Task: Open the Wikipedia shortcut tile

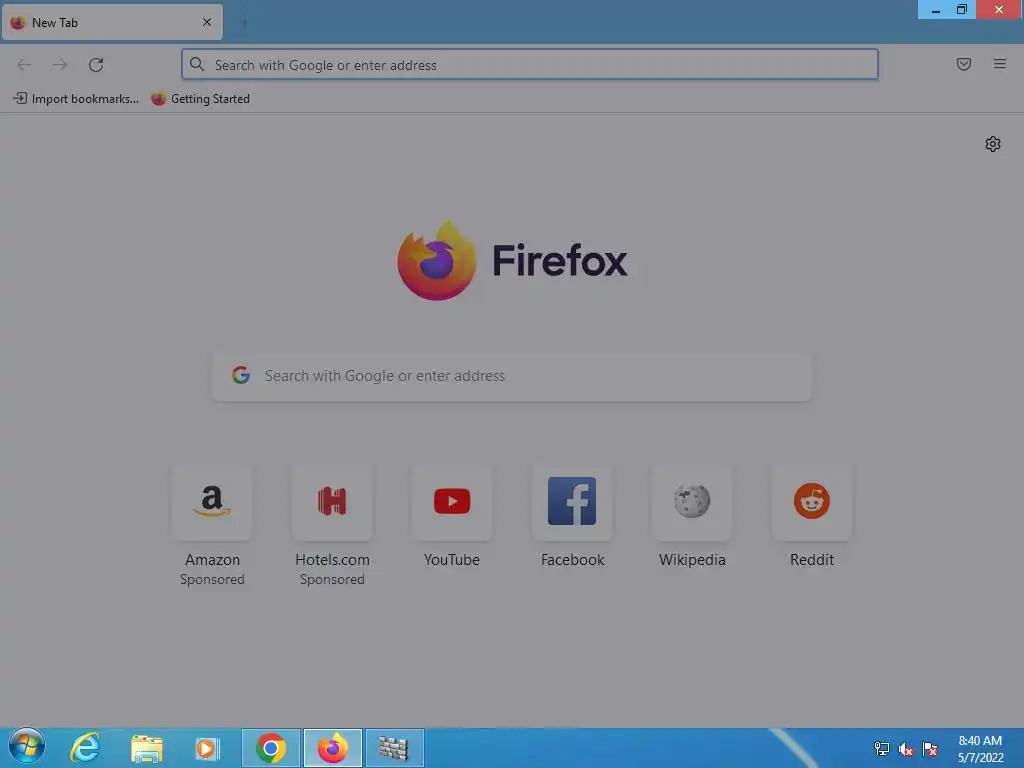Action: [692, 502]
